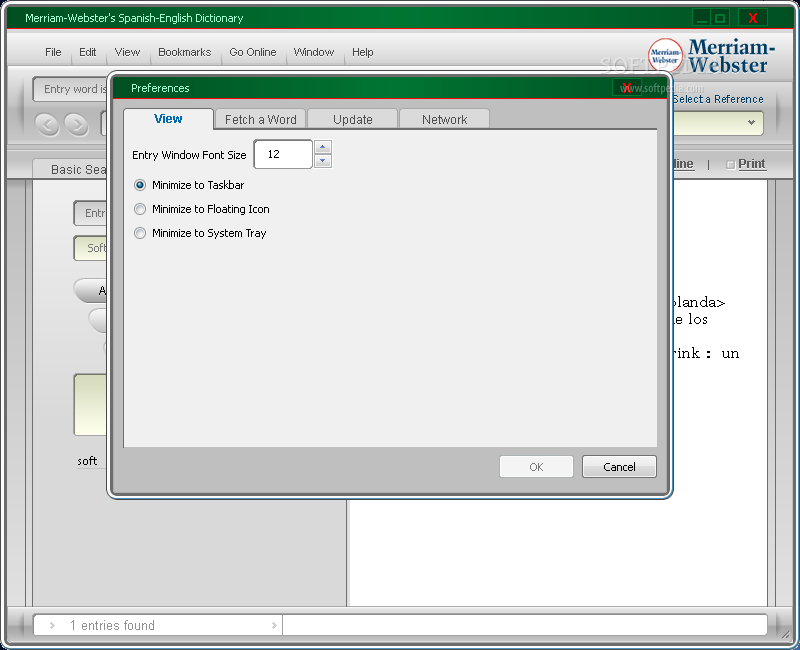
Task: Click the 'soft' result in the list
Action: point(87,461)
